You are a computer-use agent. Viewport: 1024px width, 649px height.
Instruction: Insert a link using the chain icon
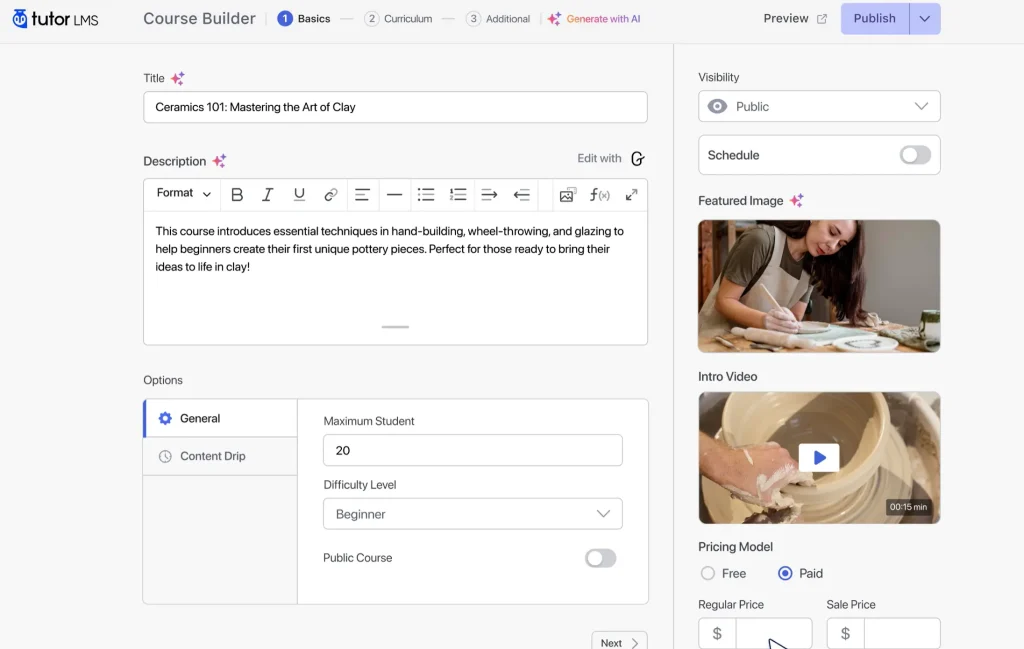tap(330, 195)
